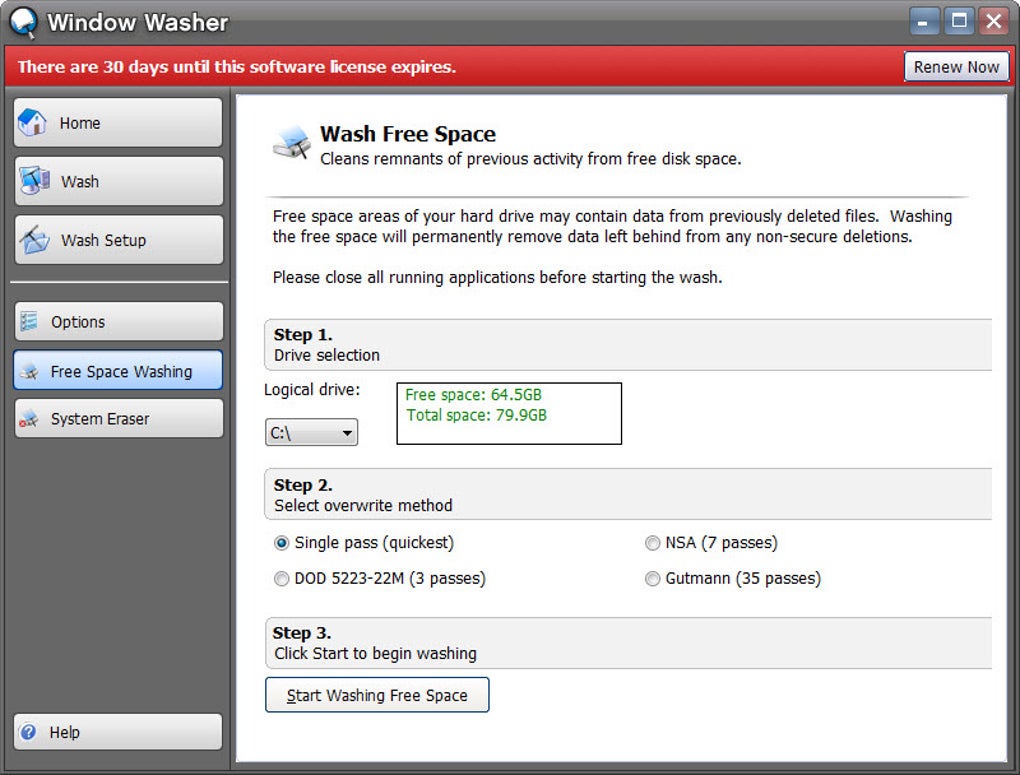Click the Wash Free Space drive icon

click(x=291, y=142)
